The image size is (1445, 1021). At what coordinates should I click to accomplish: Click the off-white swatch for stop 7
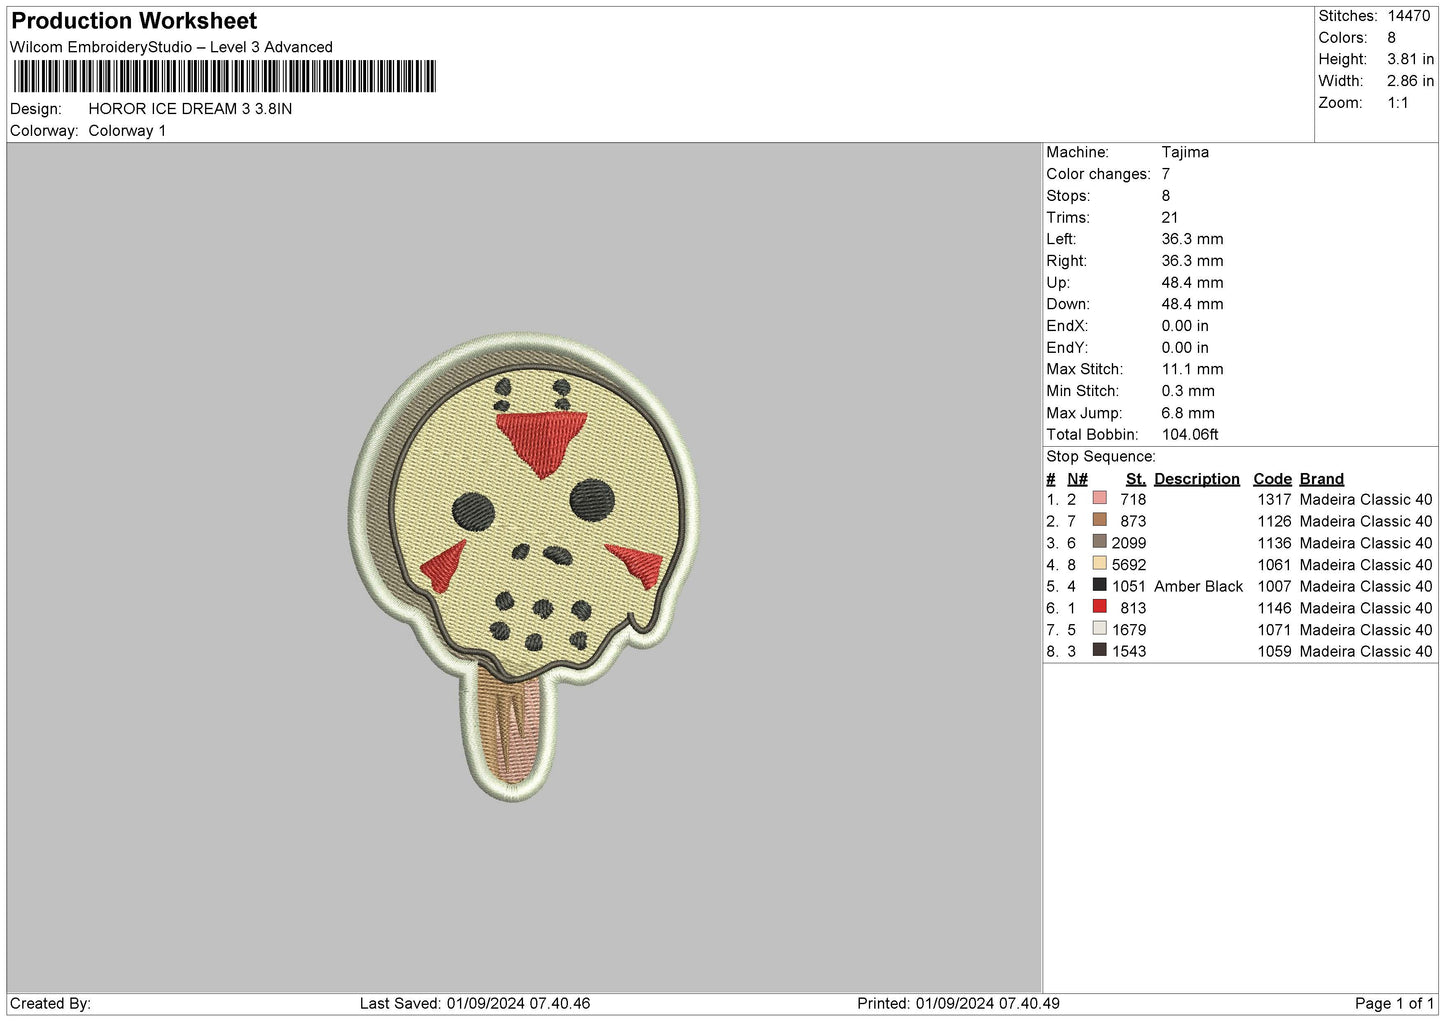tap(1100, 628)
